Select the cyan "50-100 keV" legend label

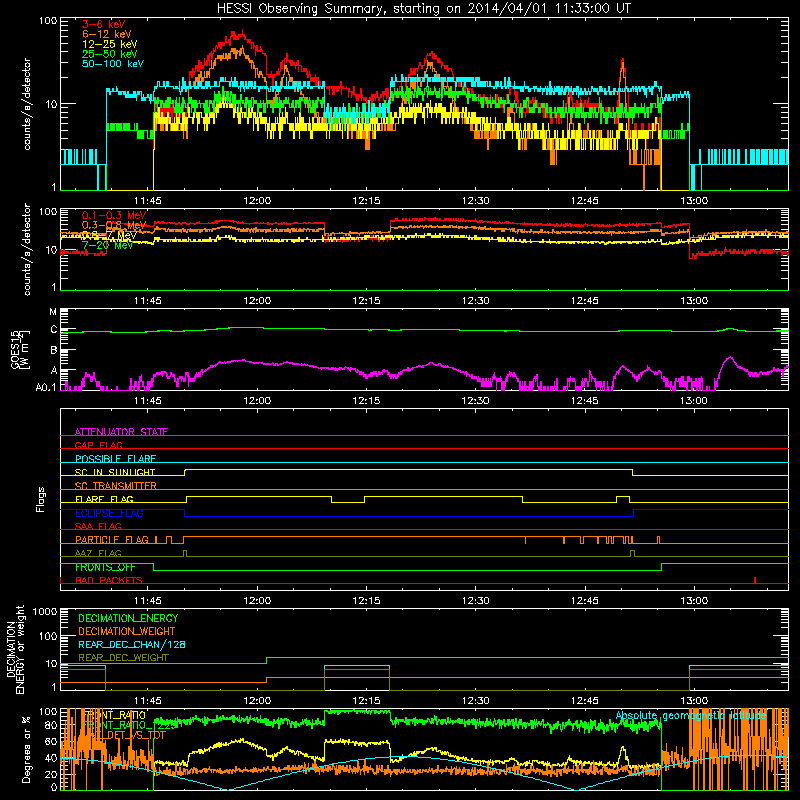tap(113, 63)
